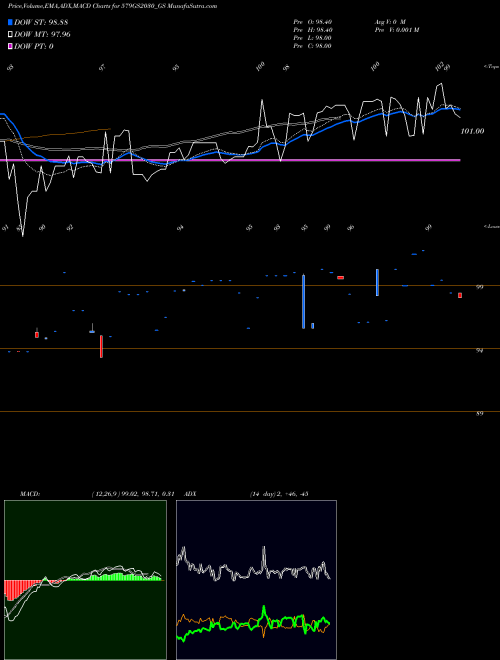The height and width of the screenshot is (660, 500).
Task: Click the ADX panel heading
Action: (x=190, y=494)
